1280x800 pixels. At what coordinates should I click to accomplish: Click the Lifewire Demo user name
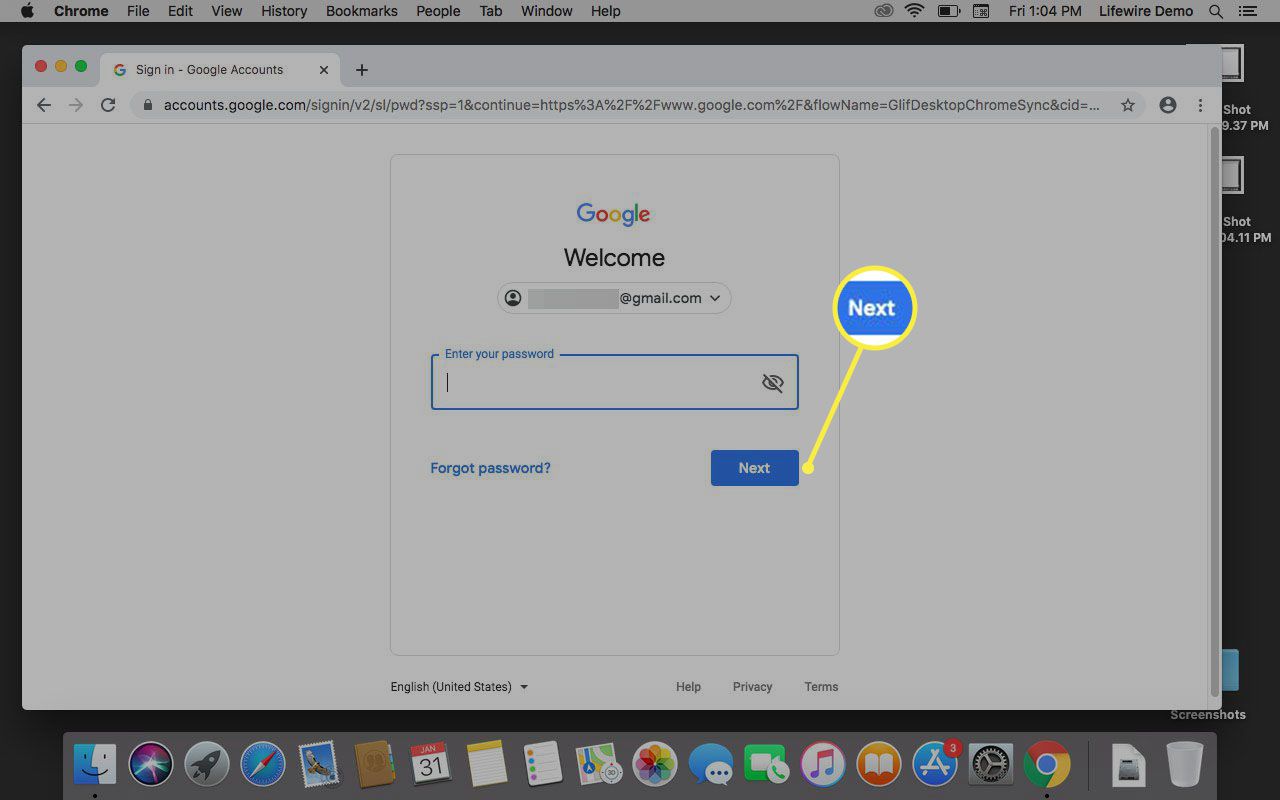pos(1147,11)
